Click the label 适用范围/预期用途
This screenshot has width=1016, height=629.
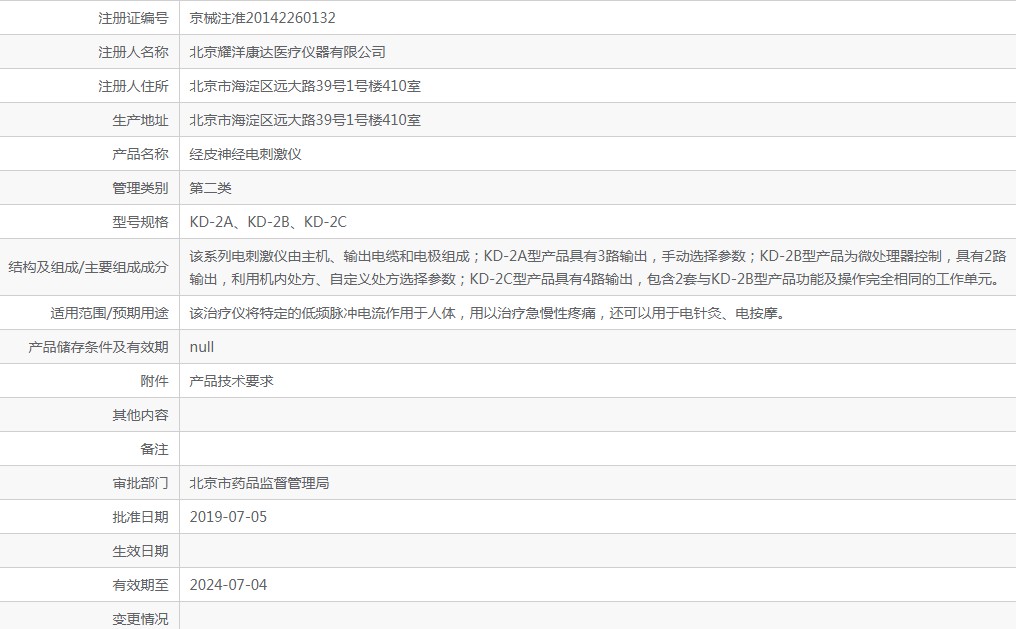(x=109, y=314)
